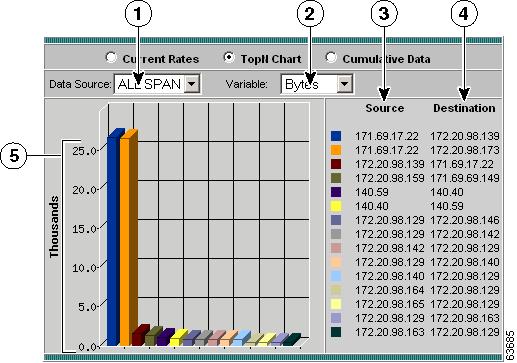
Task: Click the Thousands axis label
Action: (54, 227)
